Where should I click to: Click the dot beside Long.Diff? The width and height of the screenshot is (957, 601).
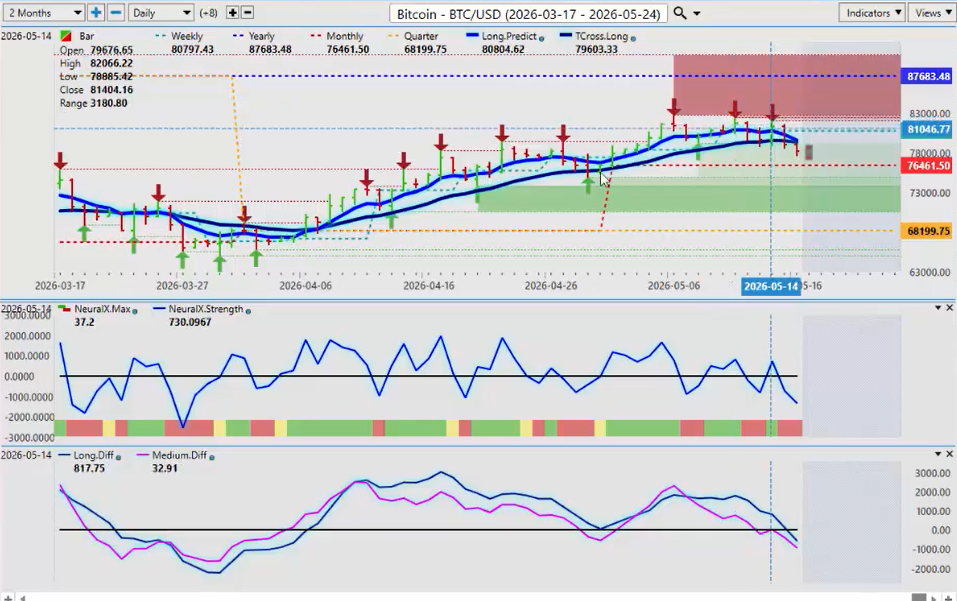118,458
